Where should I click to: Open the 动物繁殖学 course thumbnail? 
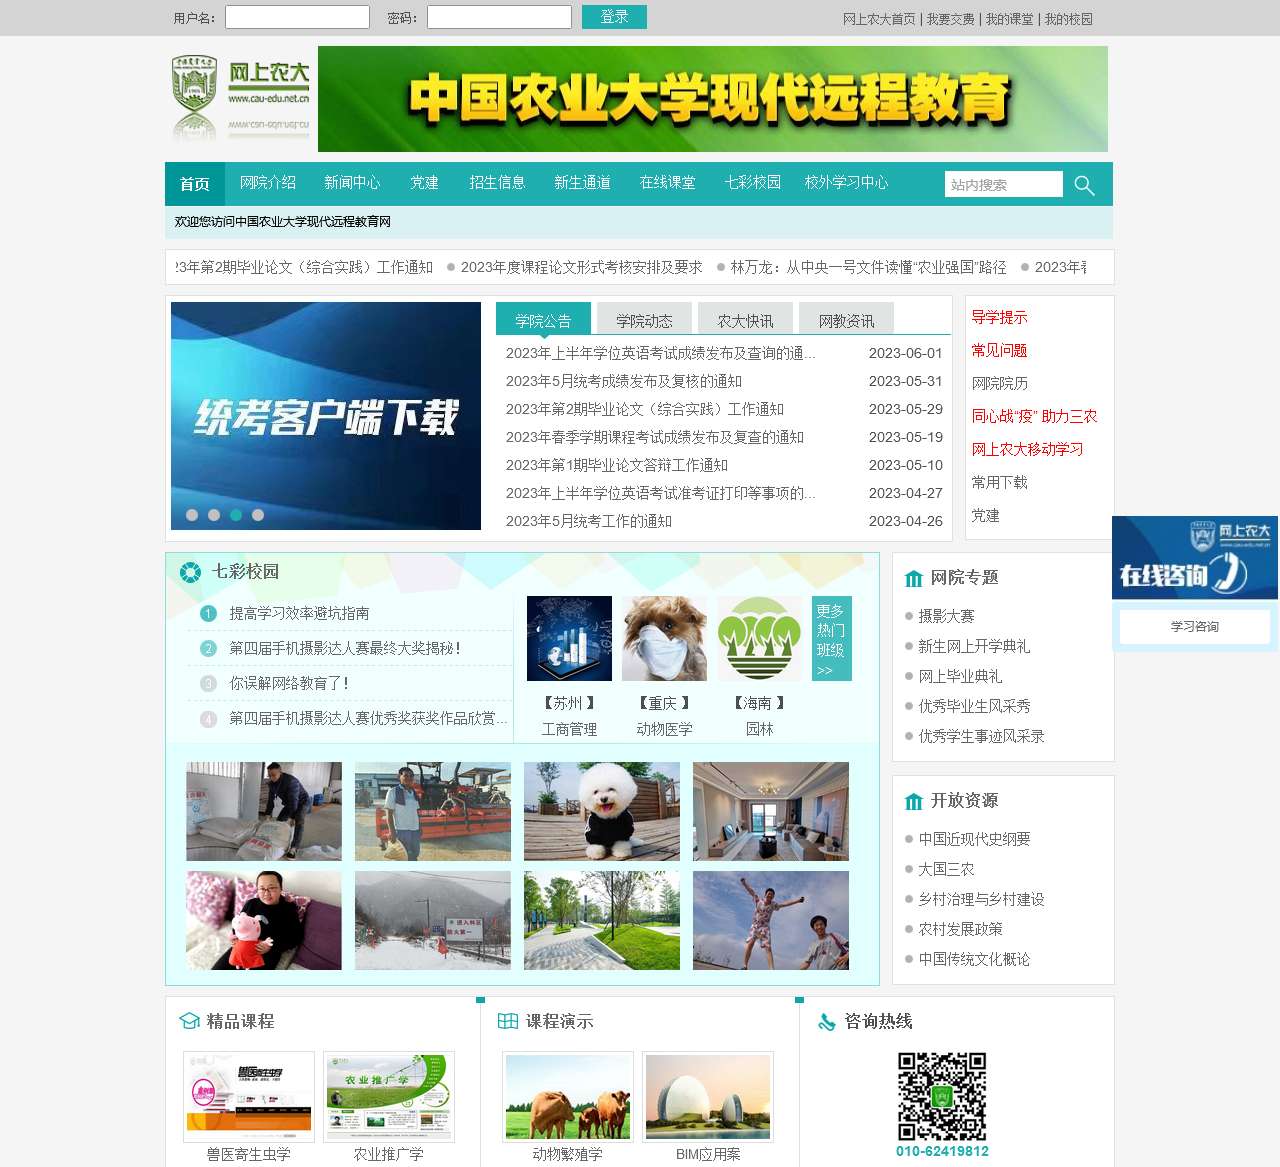tap(567, 1096)
